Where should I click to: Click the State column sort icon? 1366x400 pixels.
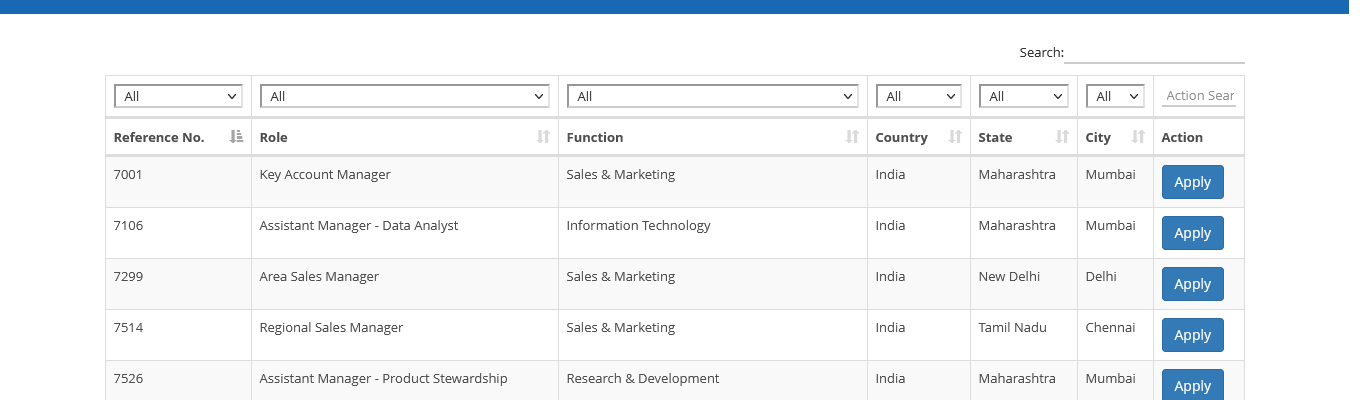[x=1062, y=137]
